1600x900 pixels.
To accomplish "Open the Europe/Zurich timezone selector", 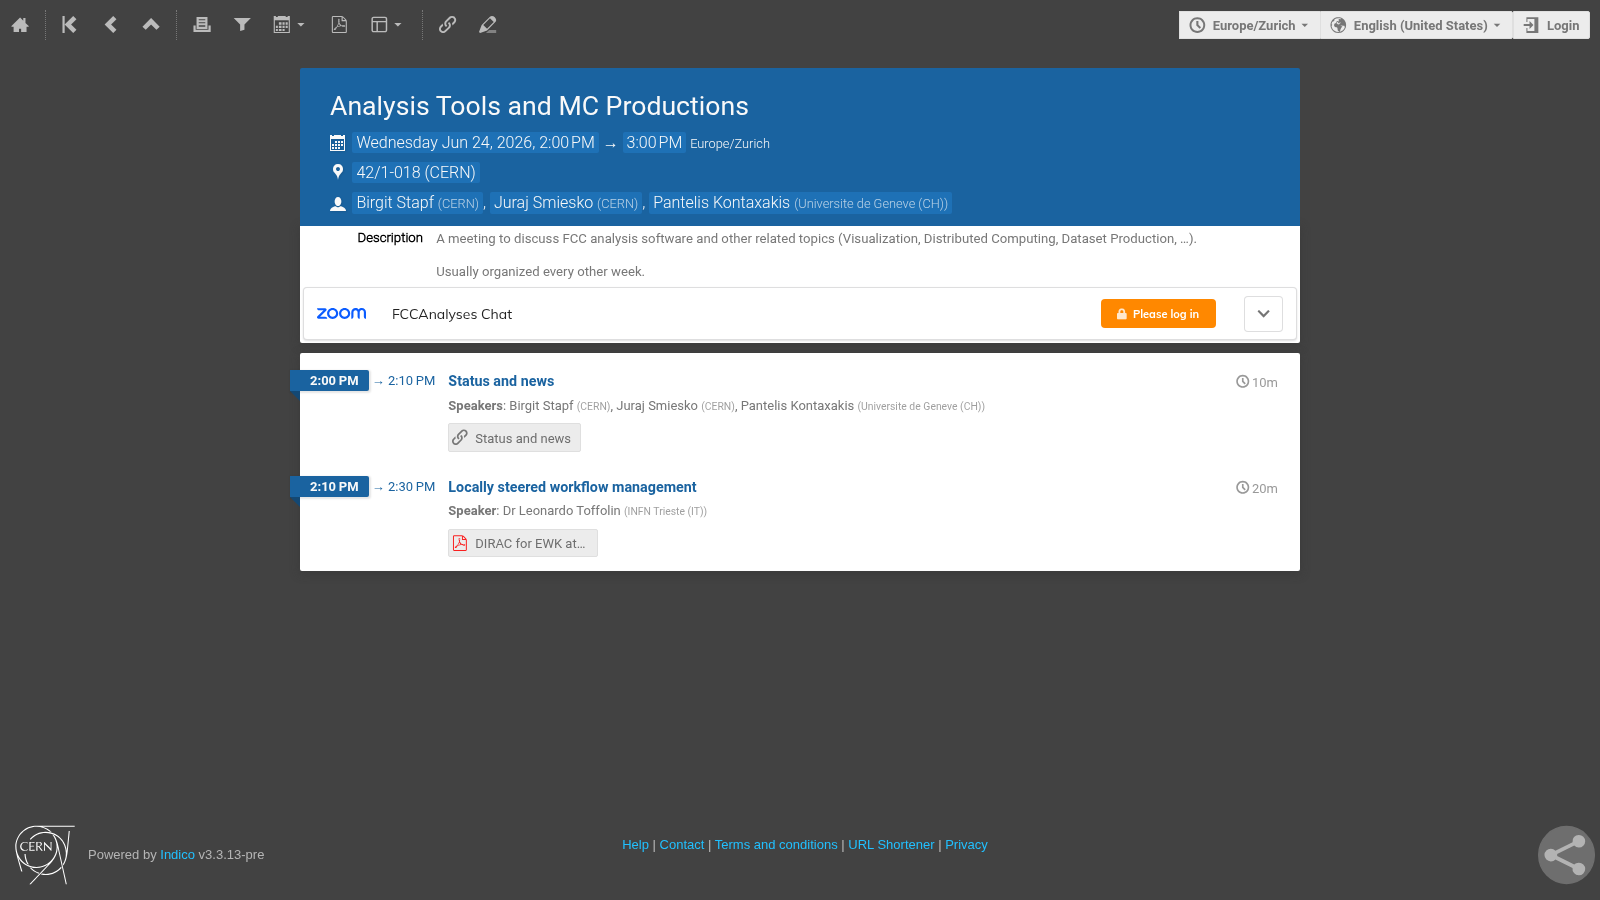I will [x=1249, y=25].
